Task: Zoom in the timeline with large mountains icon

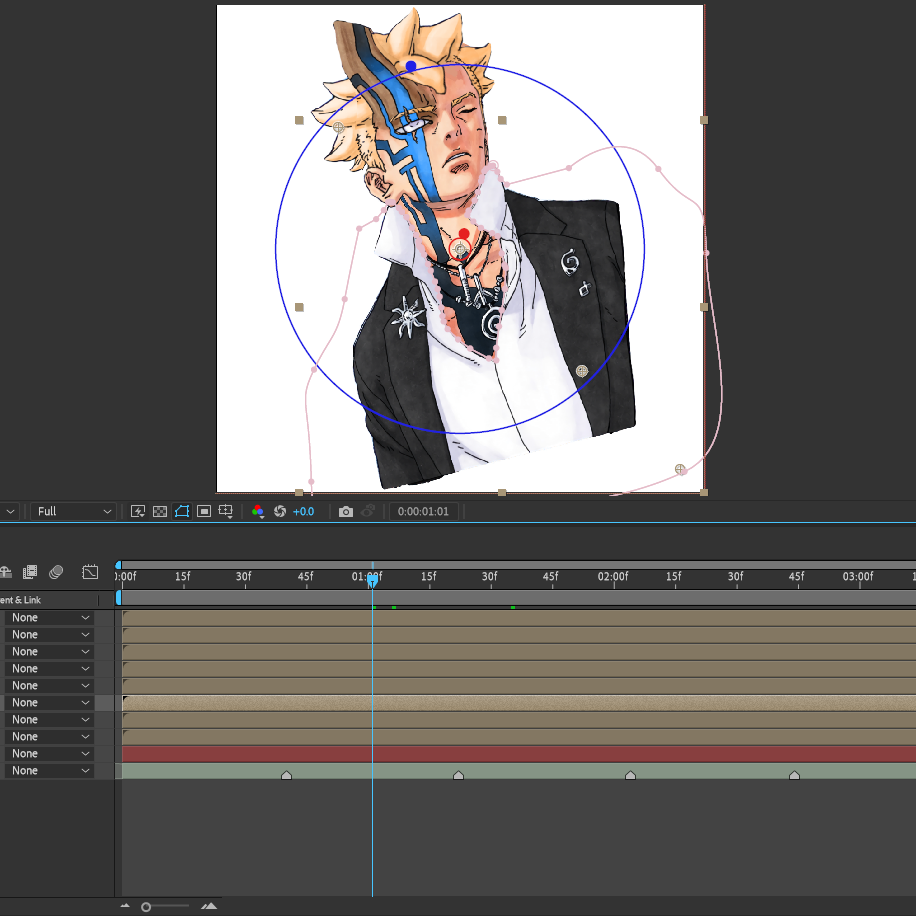Action: (x=209, y=906)
